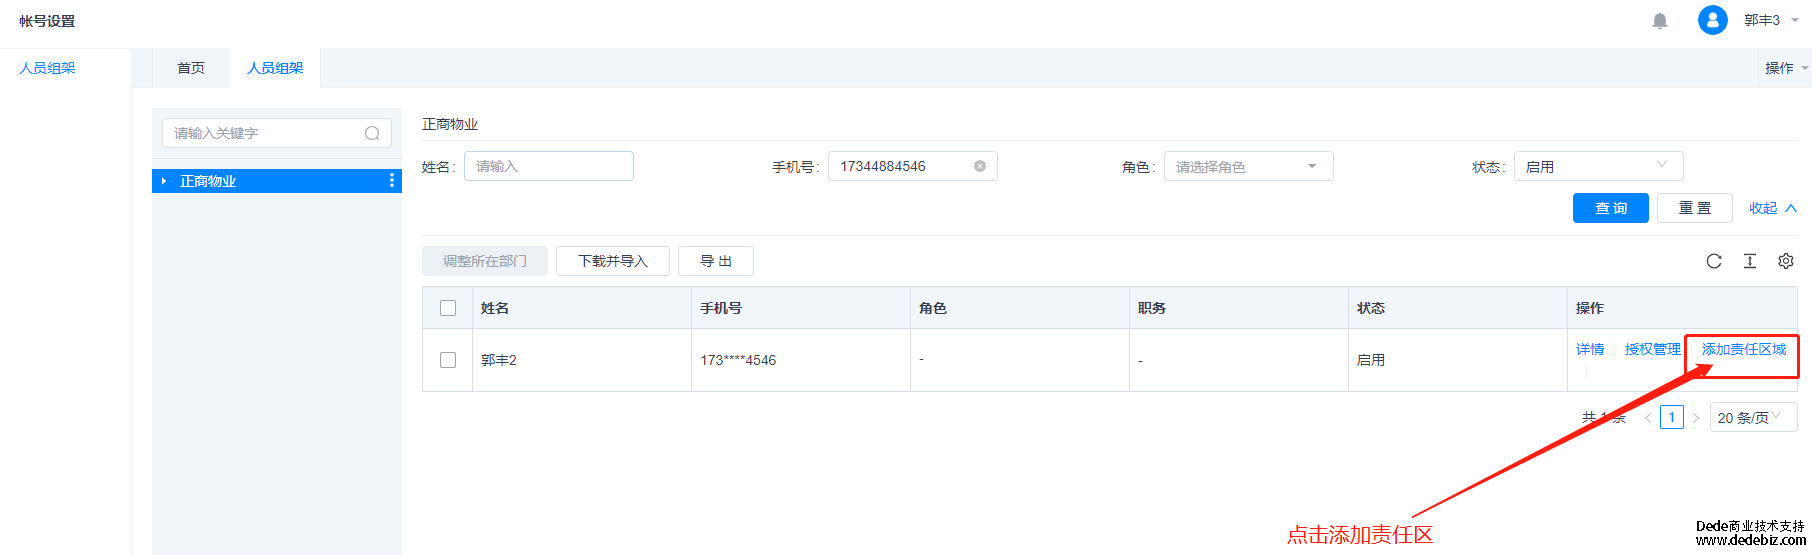
Task: Focus the 姓名 input field
Action: pos(549,166)
